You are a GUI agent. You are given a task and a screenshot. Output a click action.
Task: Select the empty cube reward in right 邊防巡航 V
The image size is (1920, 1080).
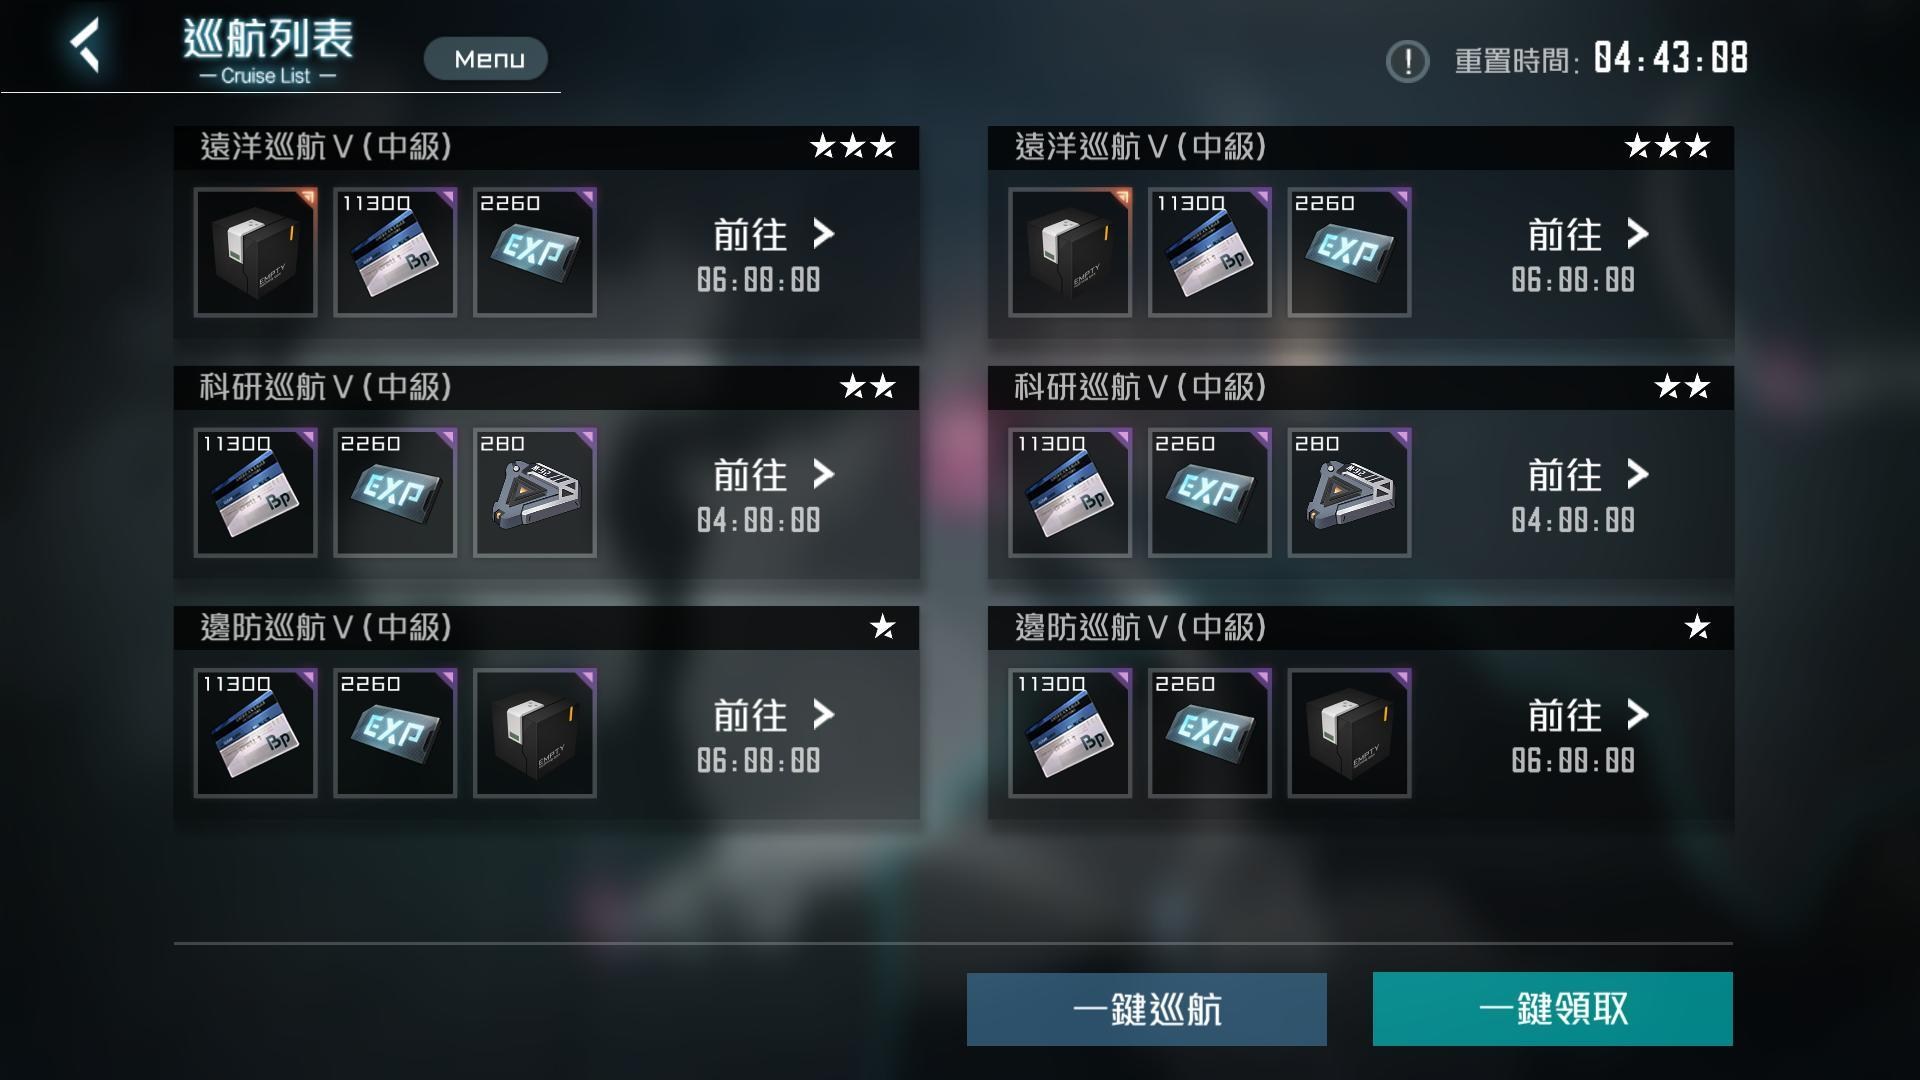[x=1349, y=733]
